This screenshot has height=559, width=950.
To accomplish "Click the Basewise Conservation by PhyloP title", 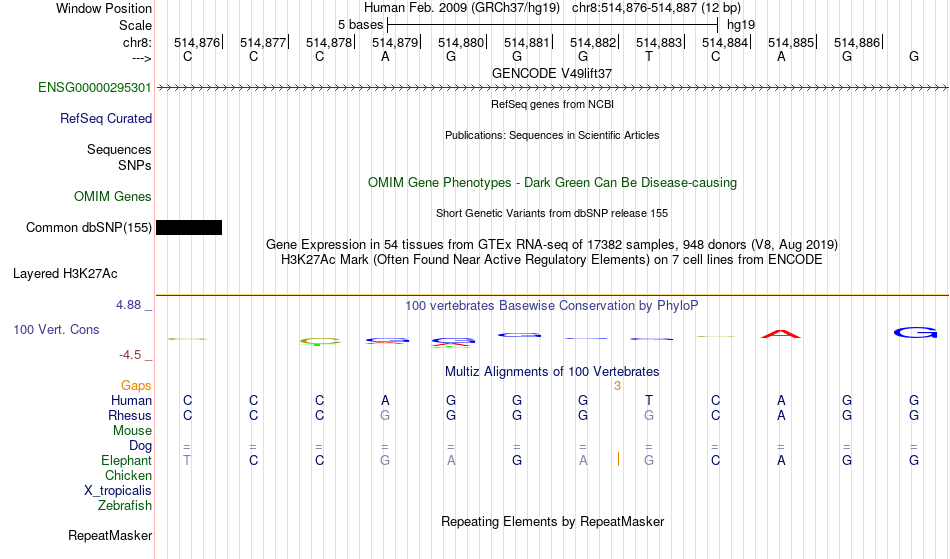I will pos(552,306).
